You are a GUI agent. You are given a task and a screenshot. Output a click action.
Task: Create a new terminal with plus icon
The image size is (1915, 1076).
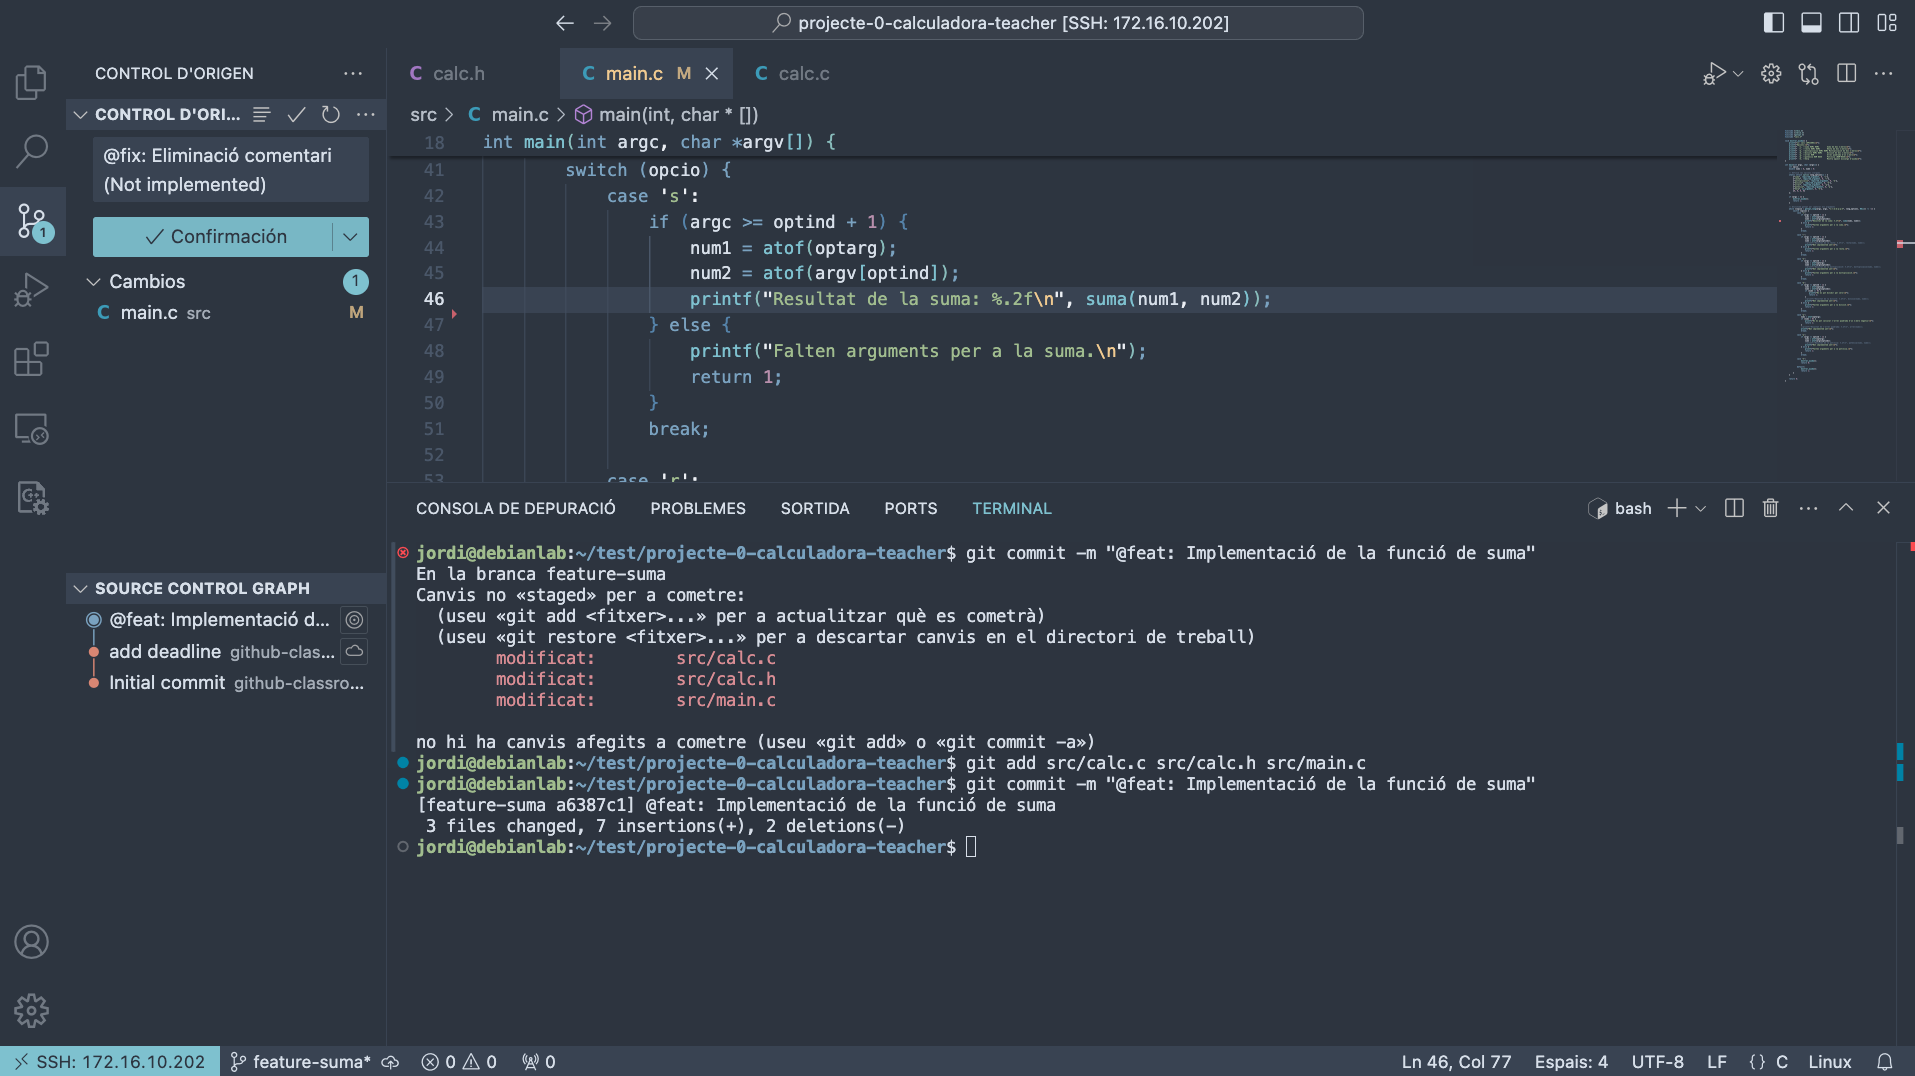(x=1677, y=508)
